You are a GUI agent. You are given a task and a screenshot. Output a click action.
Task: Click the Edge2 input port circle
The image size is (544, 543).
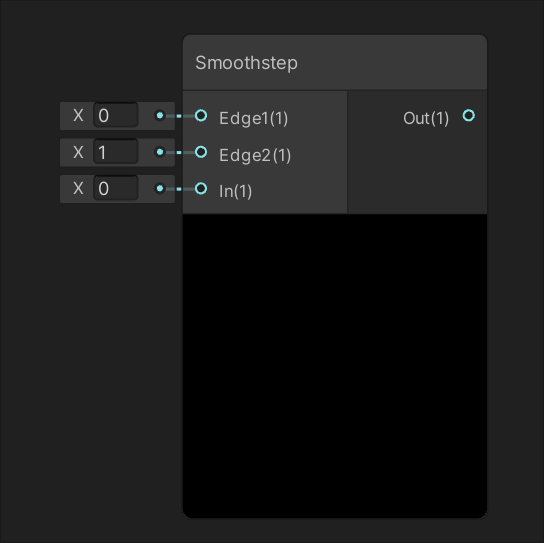click(201, 152)
